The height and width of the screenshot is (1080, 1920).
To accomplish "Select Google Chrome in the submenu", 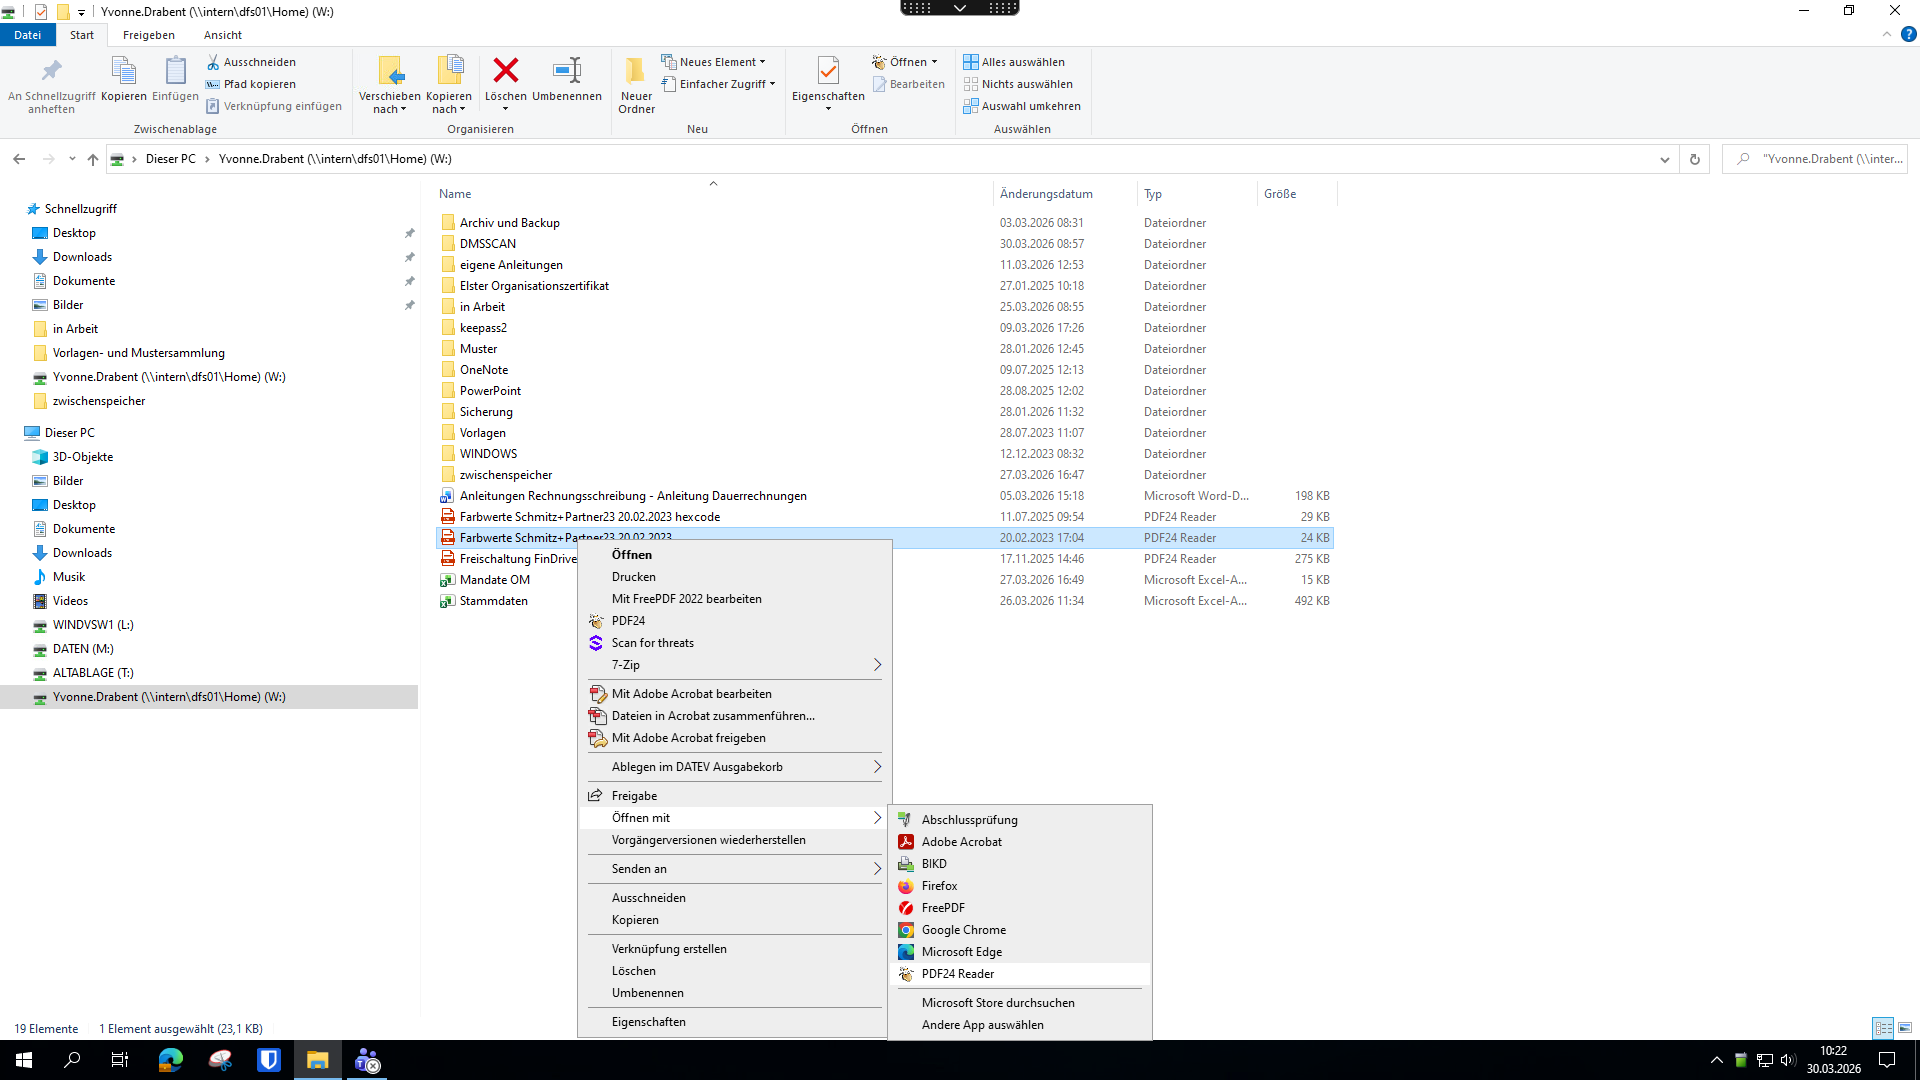I will pos(963,930).
